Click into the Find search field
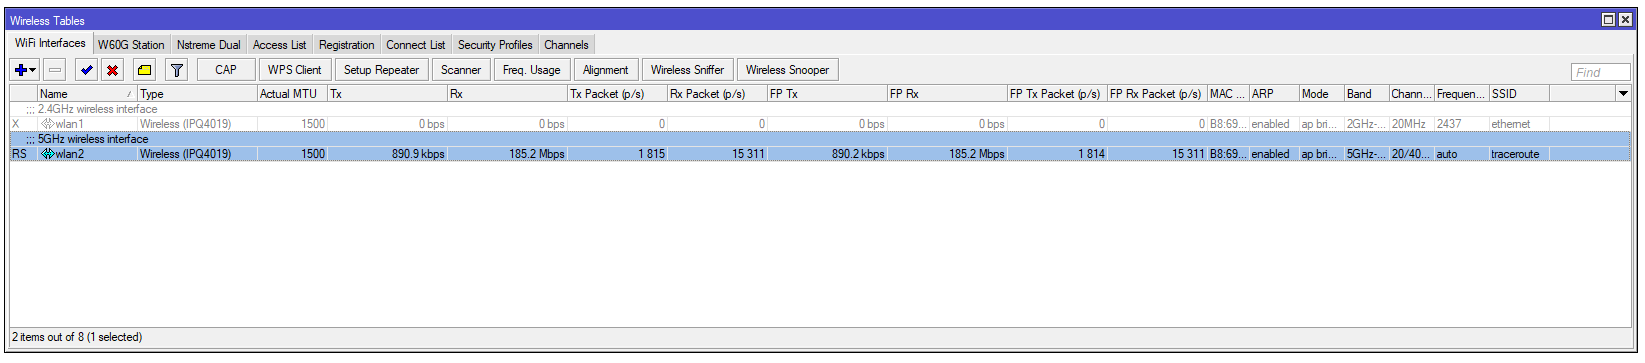Screen dimensions: 1645x363 (1600, 72)
